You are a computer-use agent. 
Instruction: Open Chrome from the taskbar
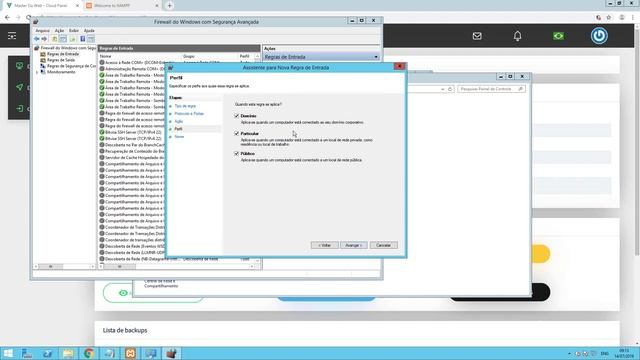point(89,353)
